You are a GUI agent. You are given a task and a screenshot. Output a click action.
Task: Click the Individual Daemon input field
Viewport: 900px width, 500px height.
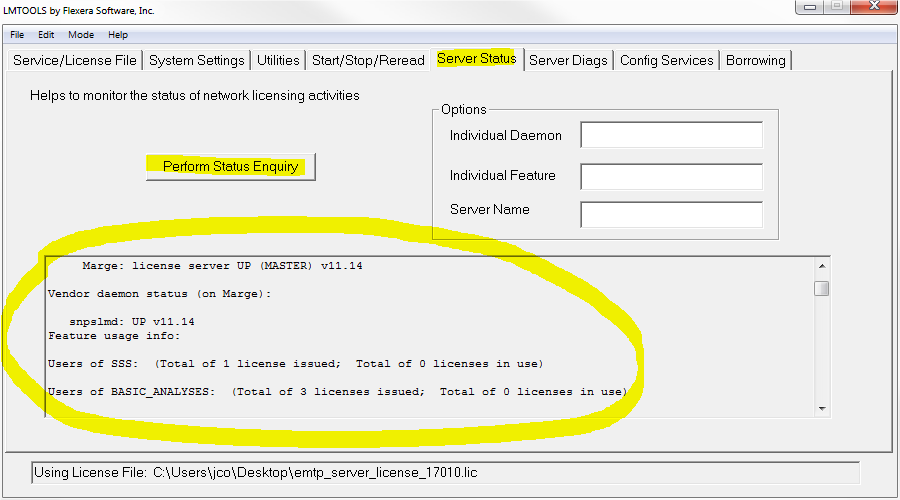(x=671, y=135)
